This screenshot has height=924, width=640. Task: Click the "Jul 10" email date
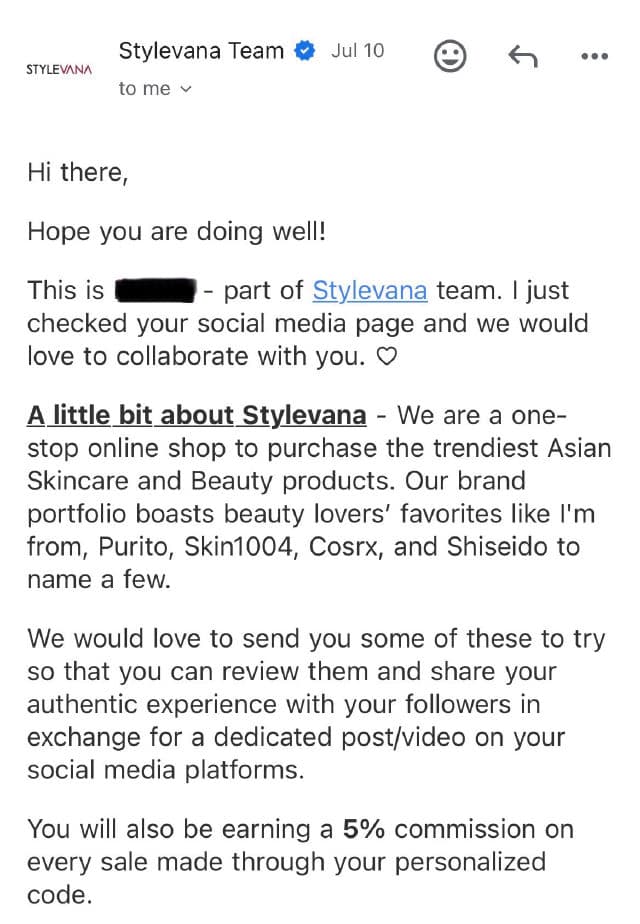[x=357, y=51]
